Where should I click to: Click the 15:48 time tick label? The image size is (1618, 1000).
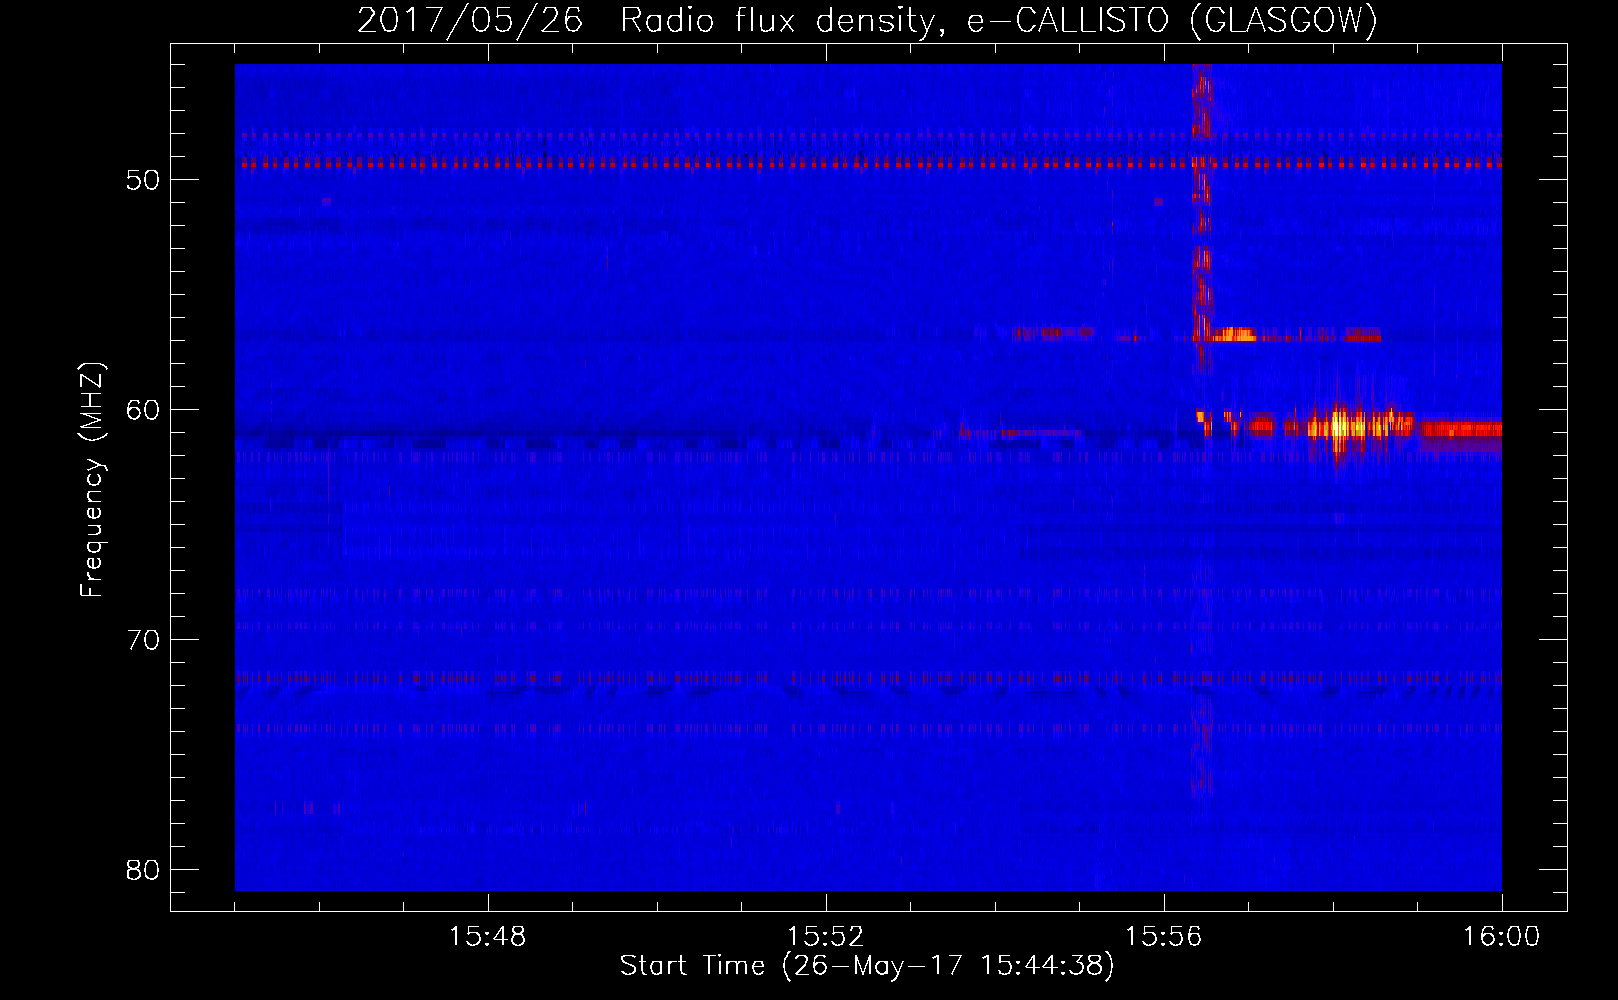[488, 937]
